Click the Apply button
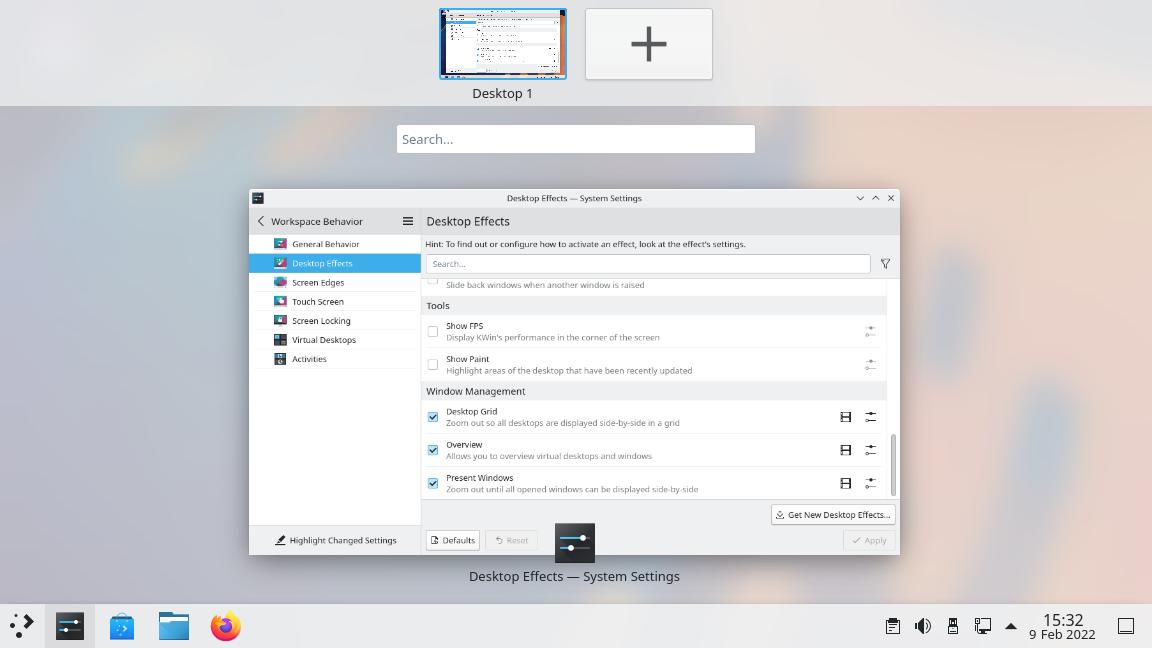This screenshot has width=1152, height=648. point(869,540)
